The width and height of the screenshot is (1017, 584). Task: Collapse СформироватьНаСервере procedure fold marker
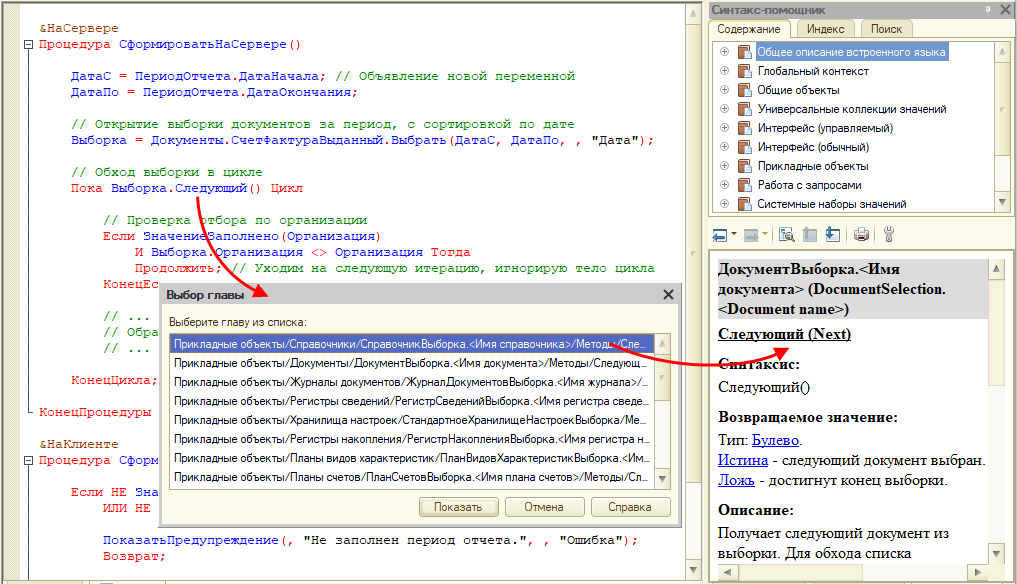[28, 45]
